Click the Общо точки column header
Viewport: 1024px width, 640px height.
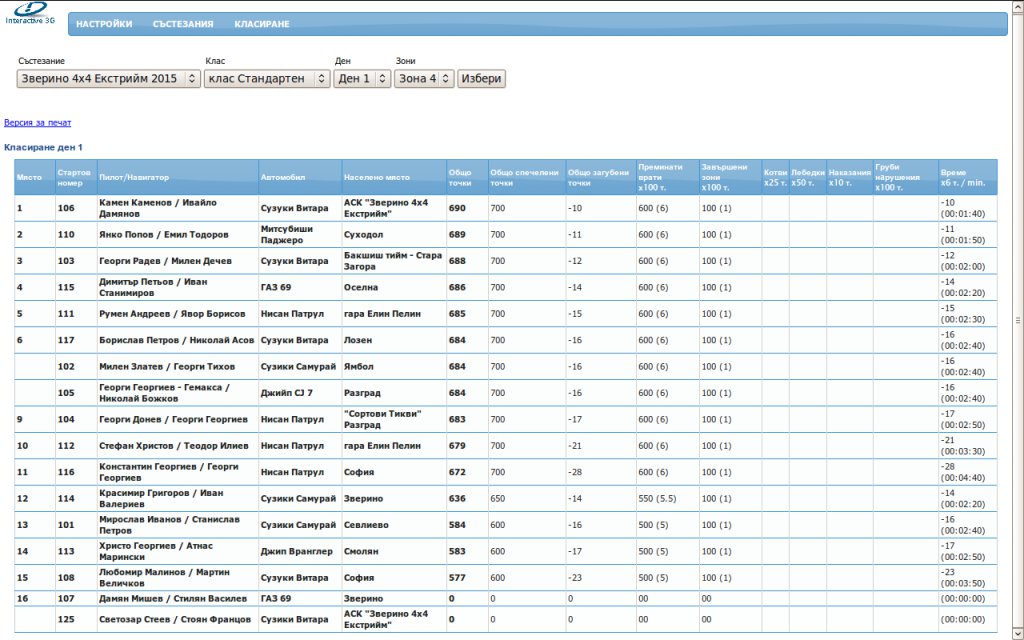click(x=460, y=177)
